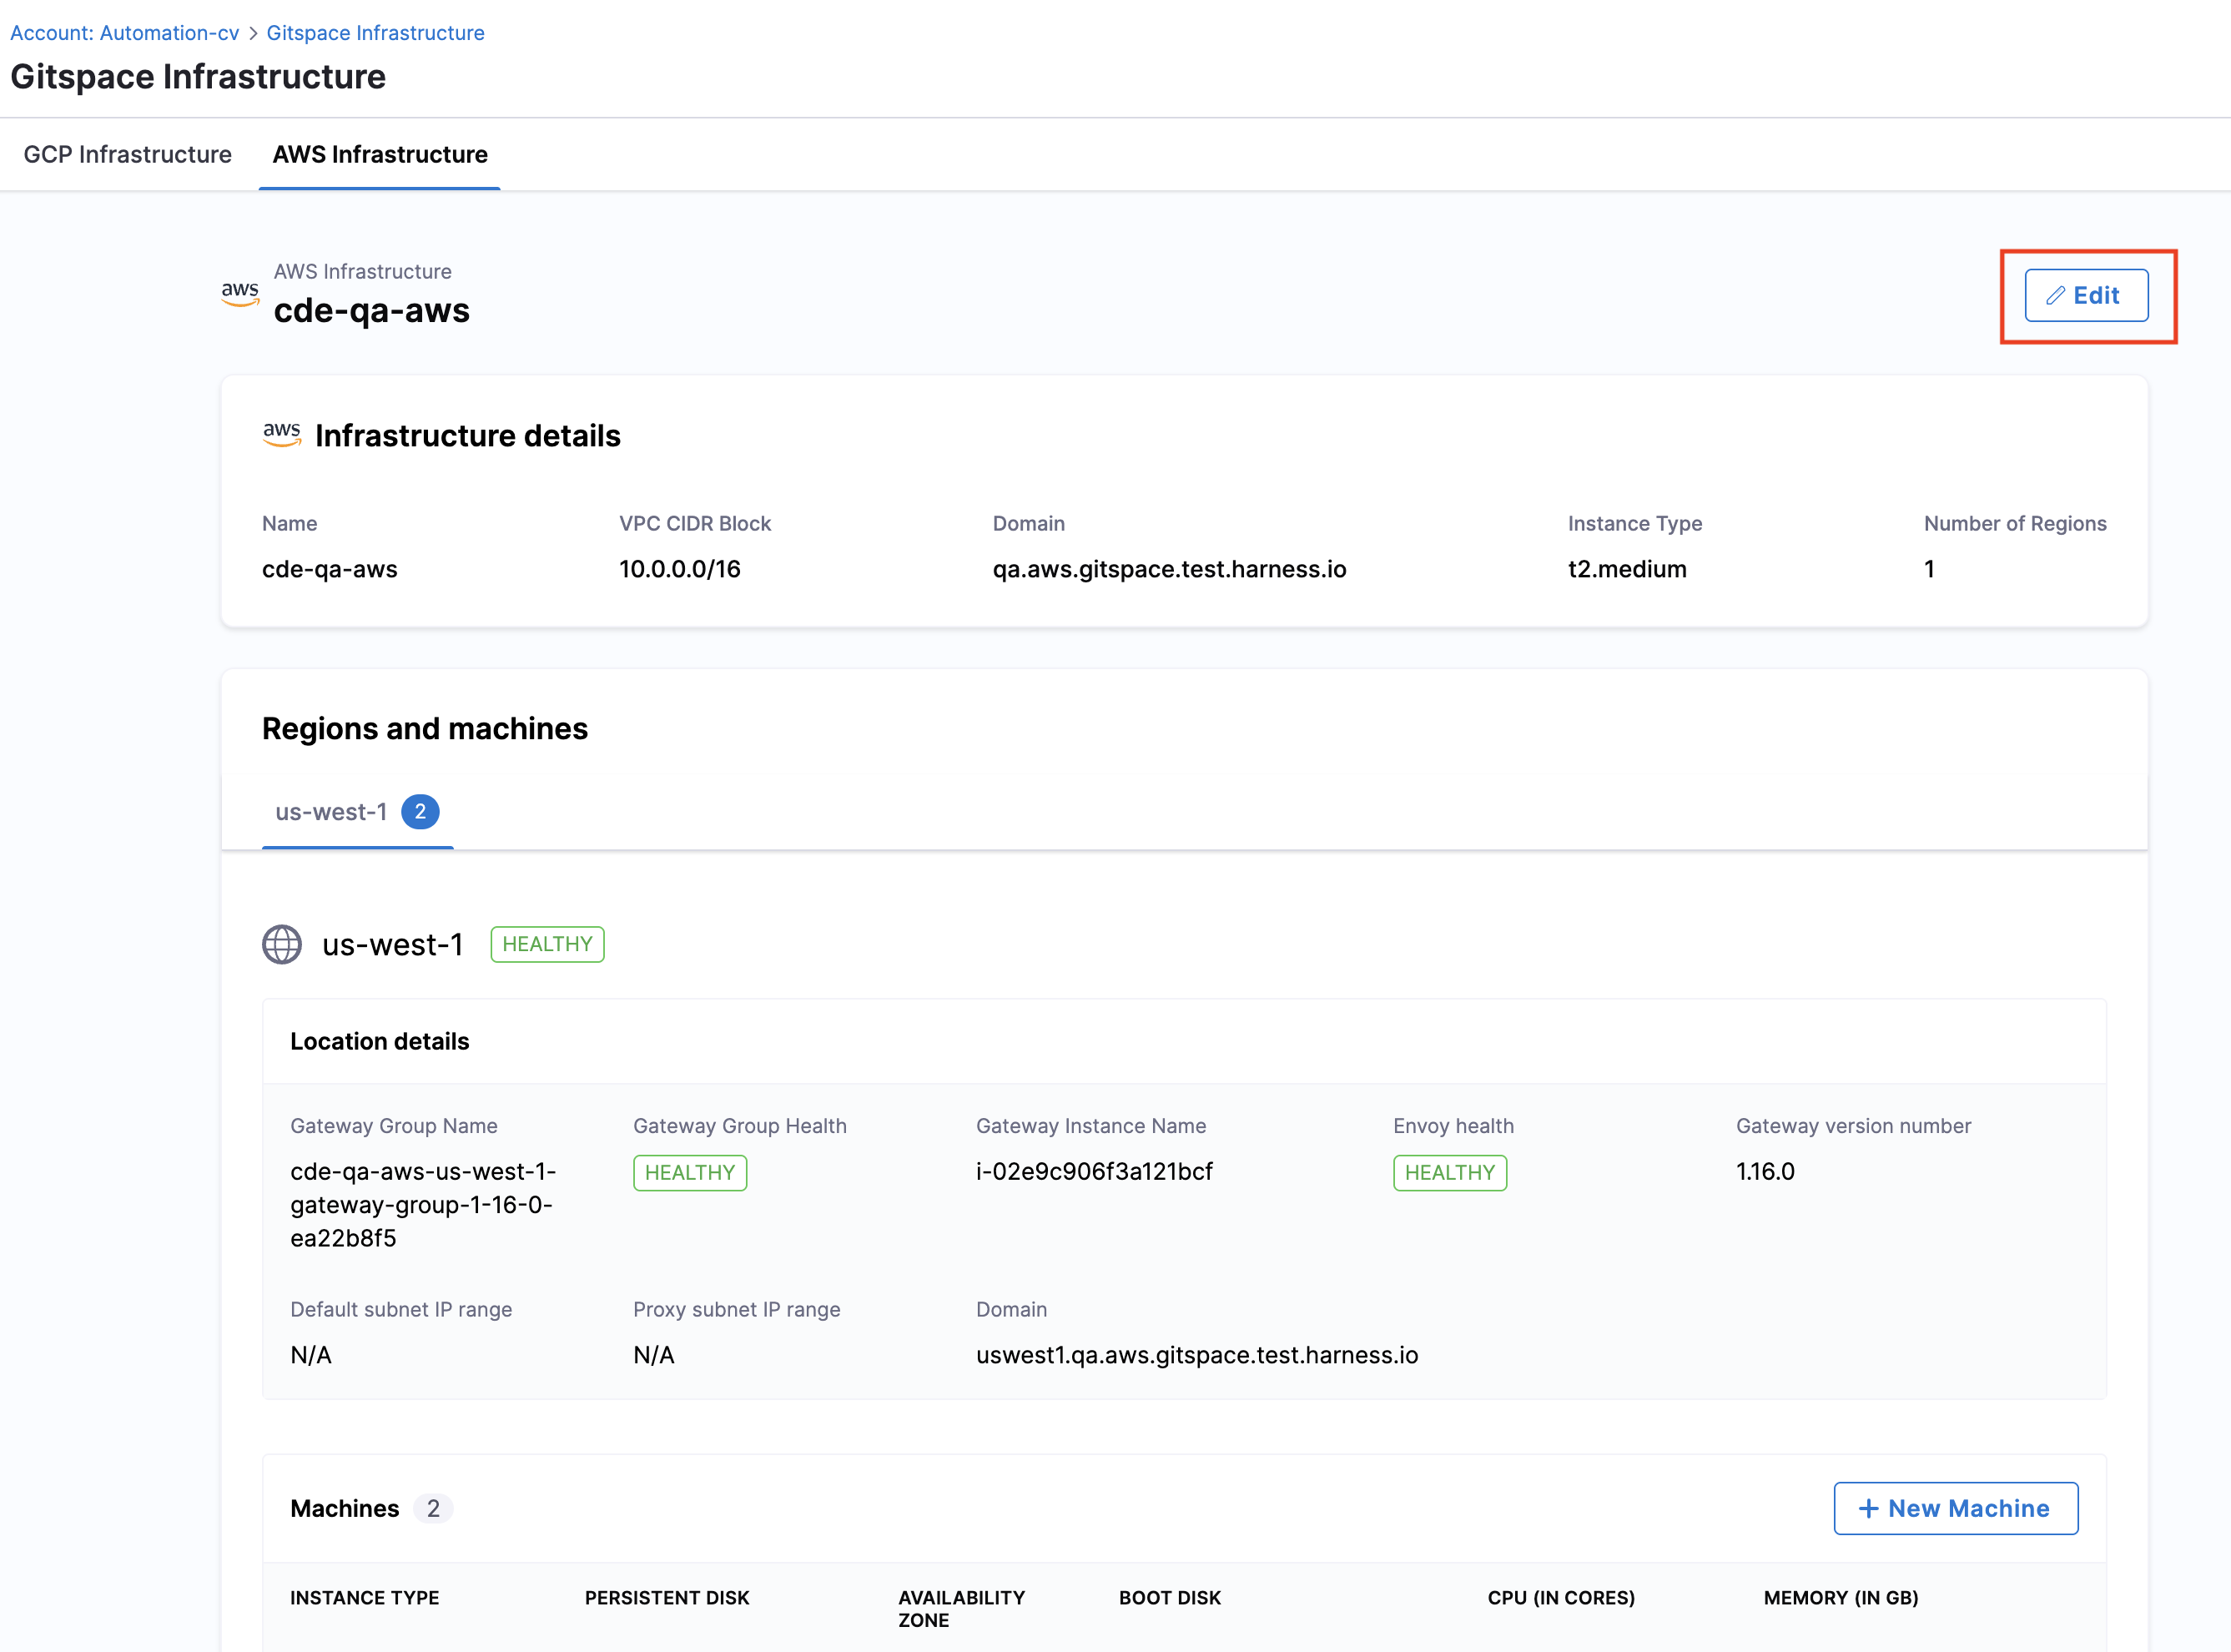This screenshot has width=2231, height=1652.
Task: Click the globe icon beside us-west-1
Action: [x=282, y=944]
